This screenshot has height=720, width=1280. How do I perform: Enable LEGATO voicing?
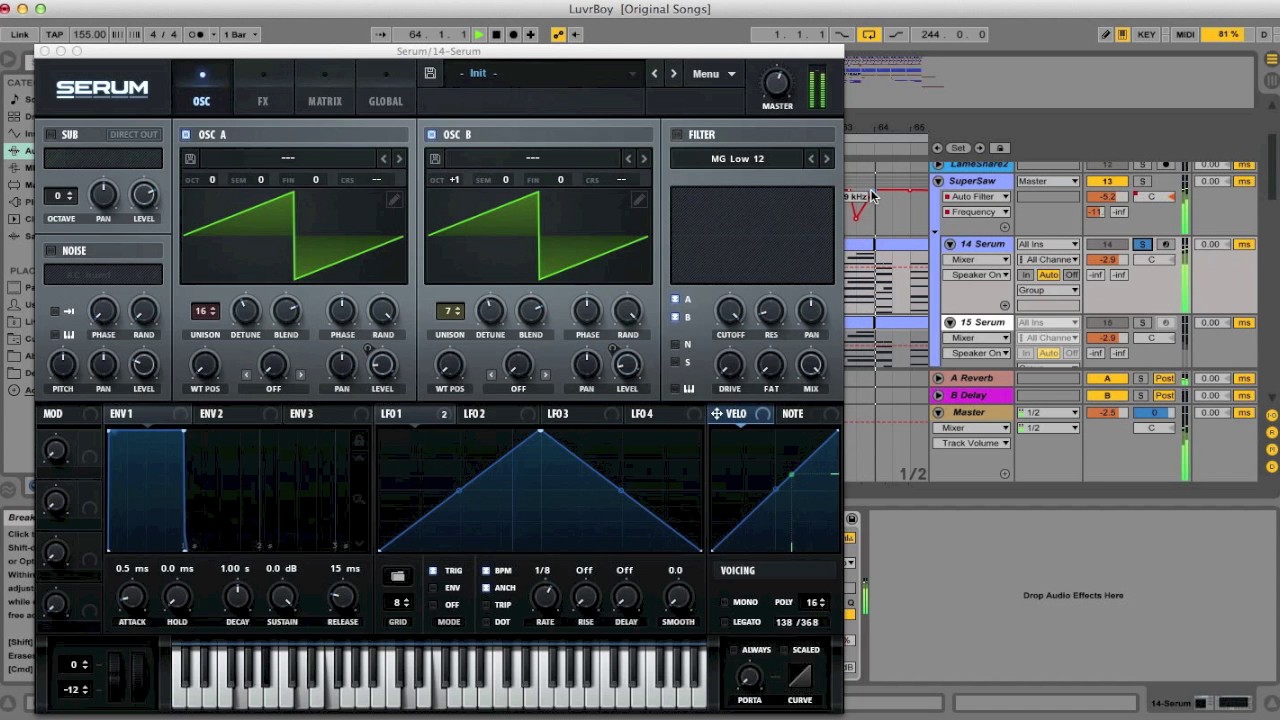click(724, 622)
